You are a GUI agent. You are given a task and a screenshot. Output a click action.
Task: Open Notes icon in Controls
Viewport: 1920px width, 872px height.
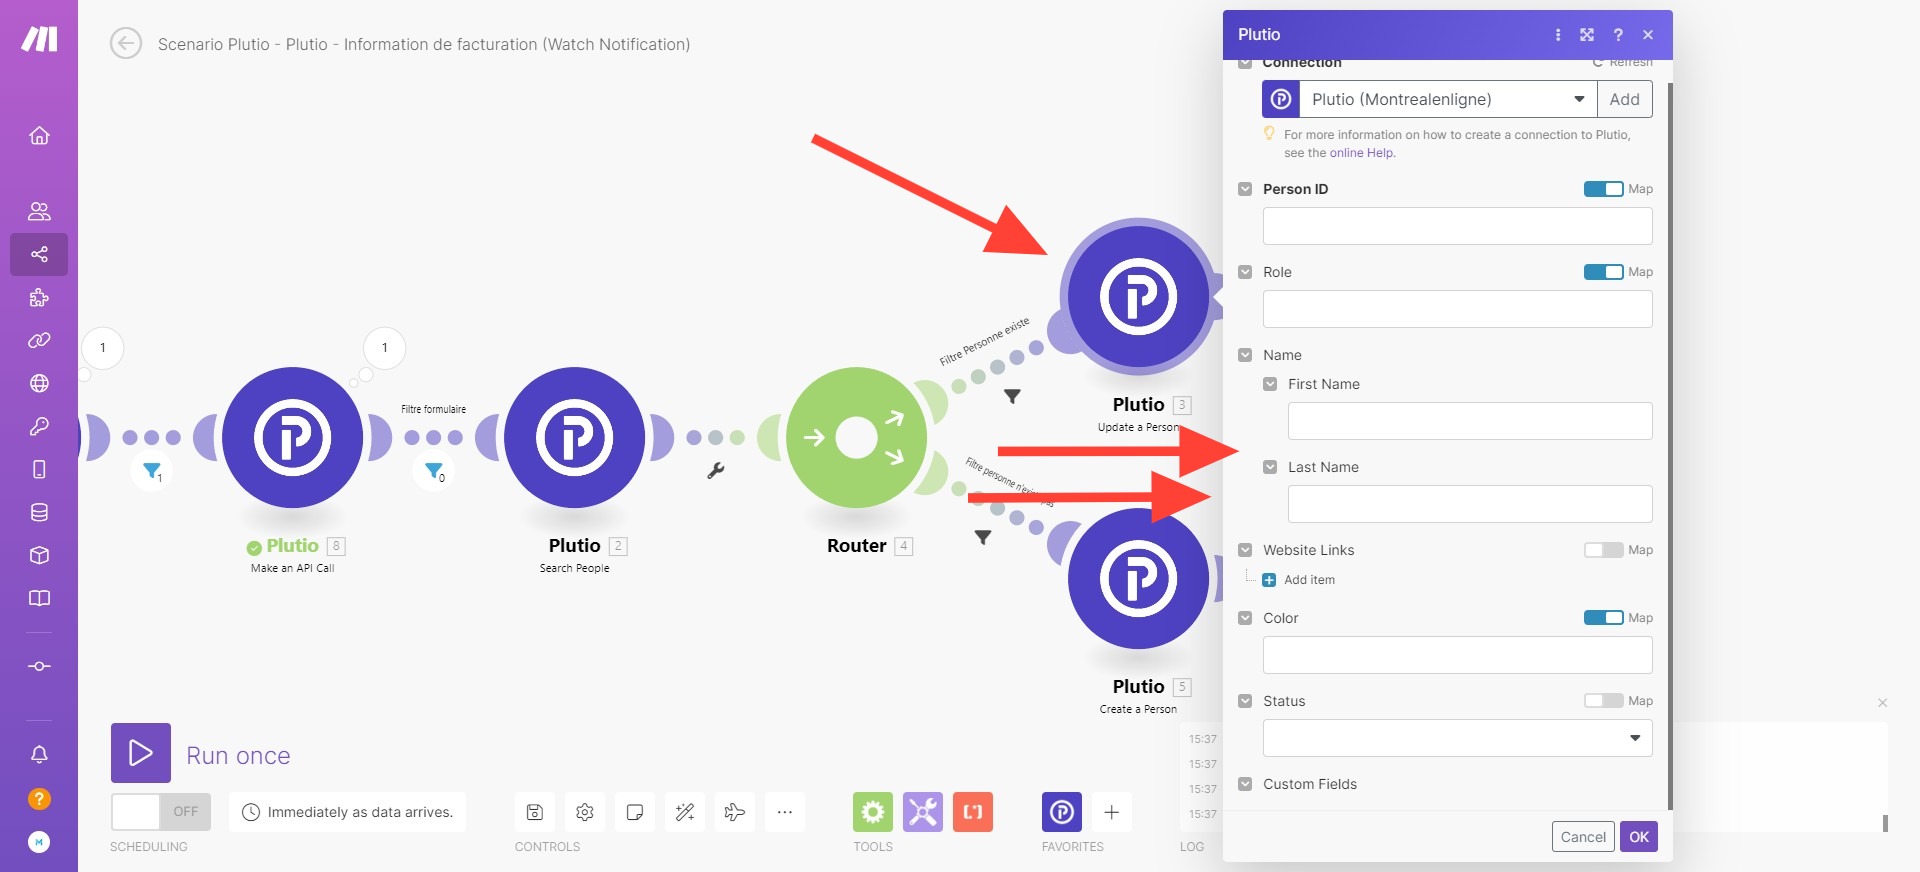pos(635,812)
